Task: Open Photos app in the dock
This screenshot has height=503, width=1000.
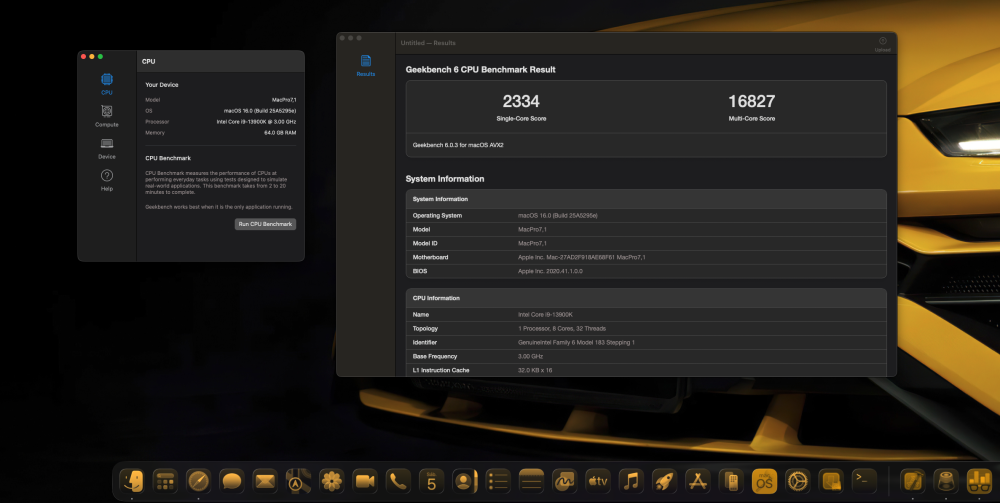Action: point(332,481)
